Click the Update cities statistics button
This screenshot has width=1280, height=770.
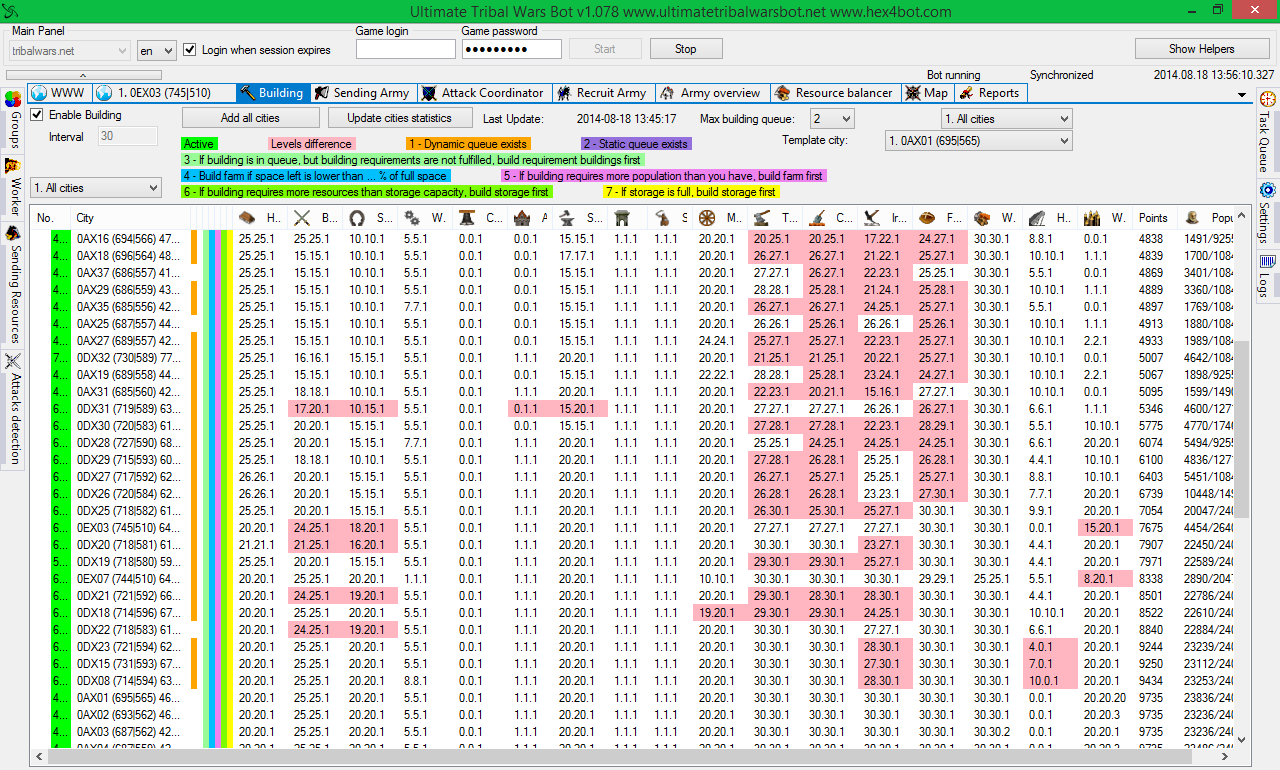399,118
